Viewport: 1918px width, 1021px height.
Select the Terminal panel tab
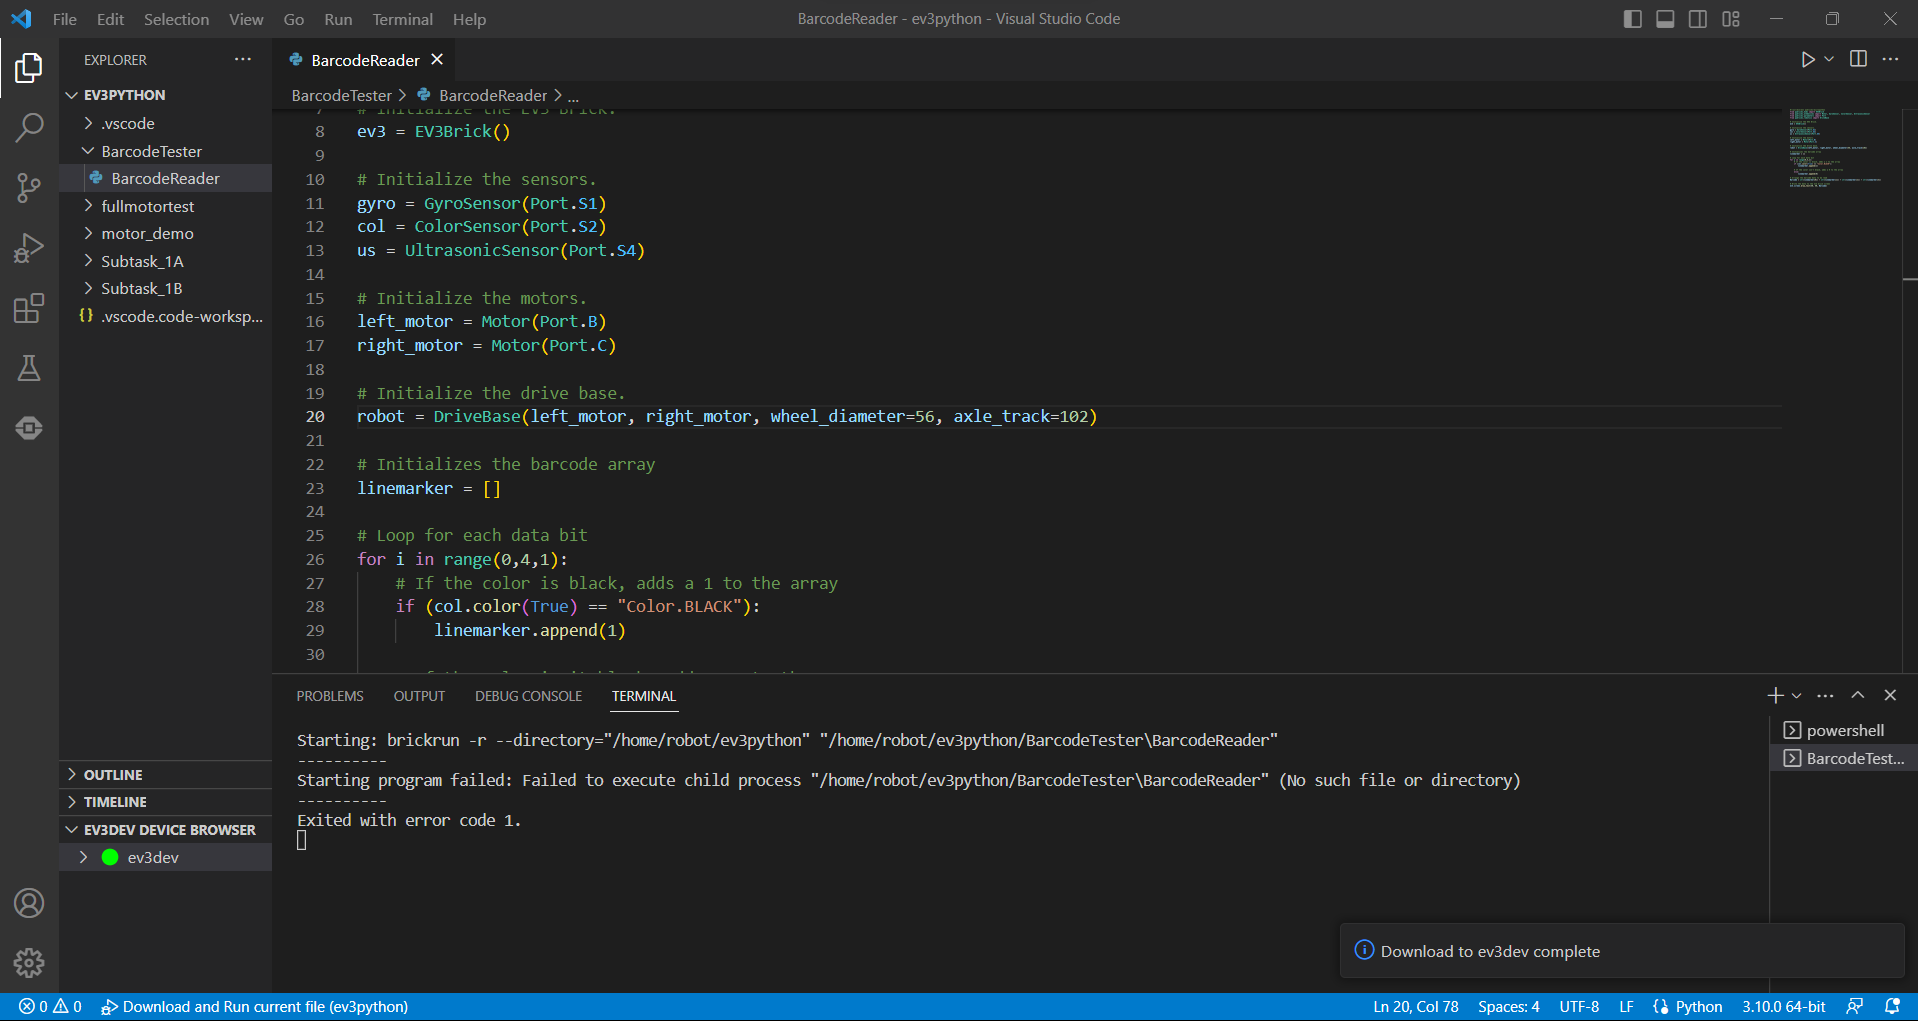(644, 696)
